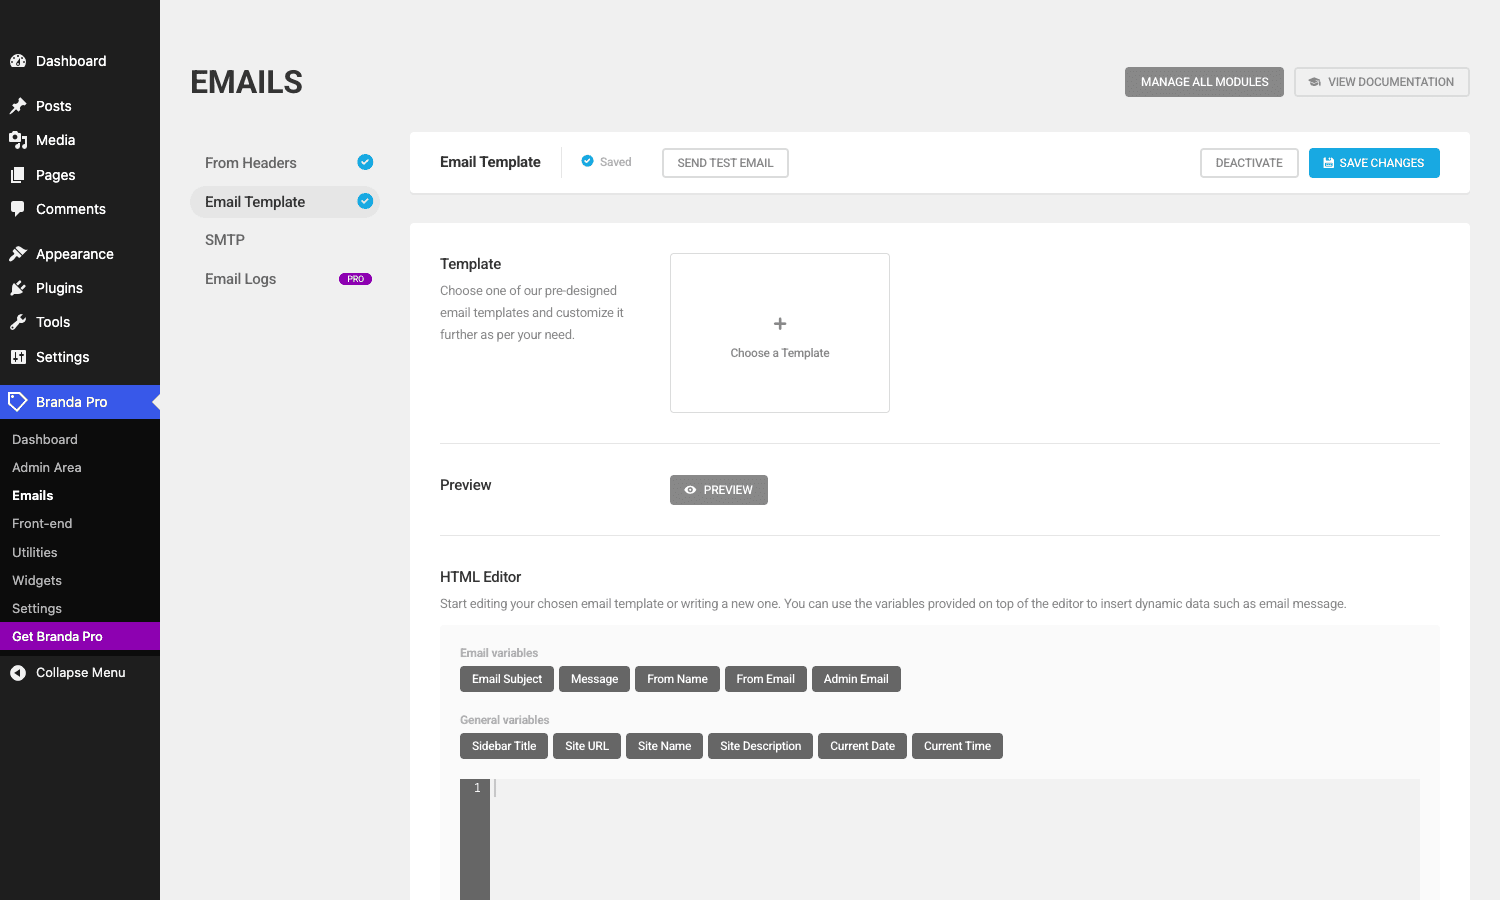The height and width of the screenshot is (900, 1500).
Task: Click Get Branda Pro link
Action: tap(80, 636)
